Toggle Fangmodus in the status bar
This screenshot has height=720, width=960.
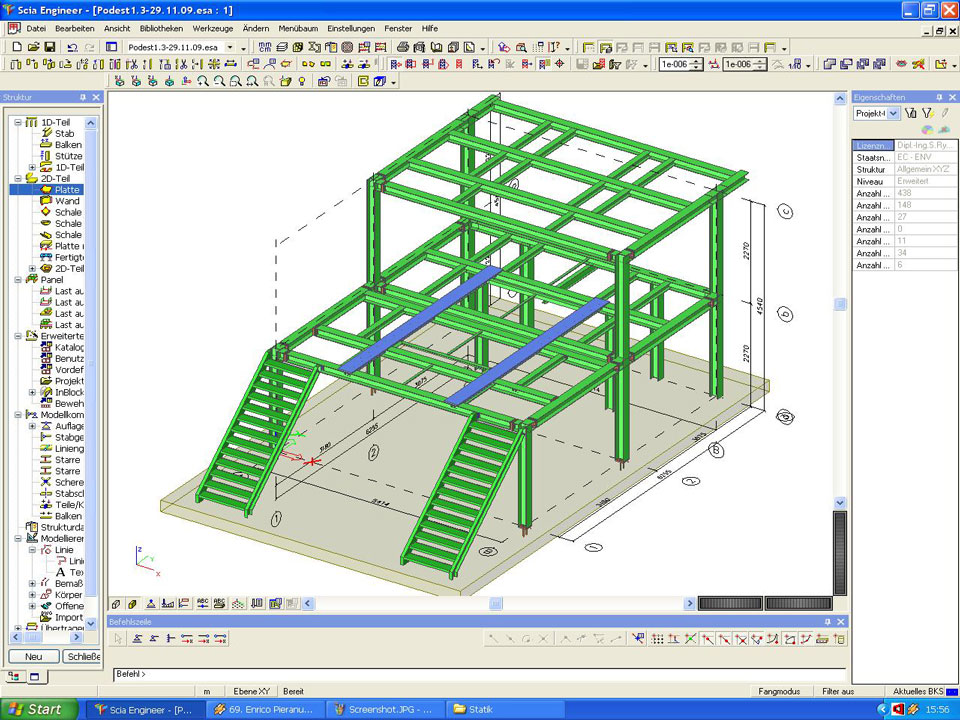[778, 691]
